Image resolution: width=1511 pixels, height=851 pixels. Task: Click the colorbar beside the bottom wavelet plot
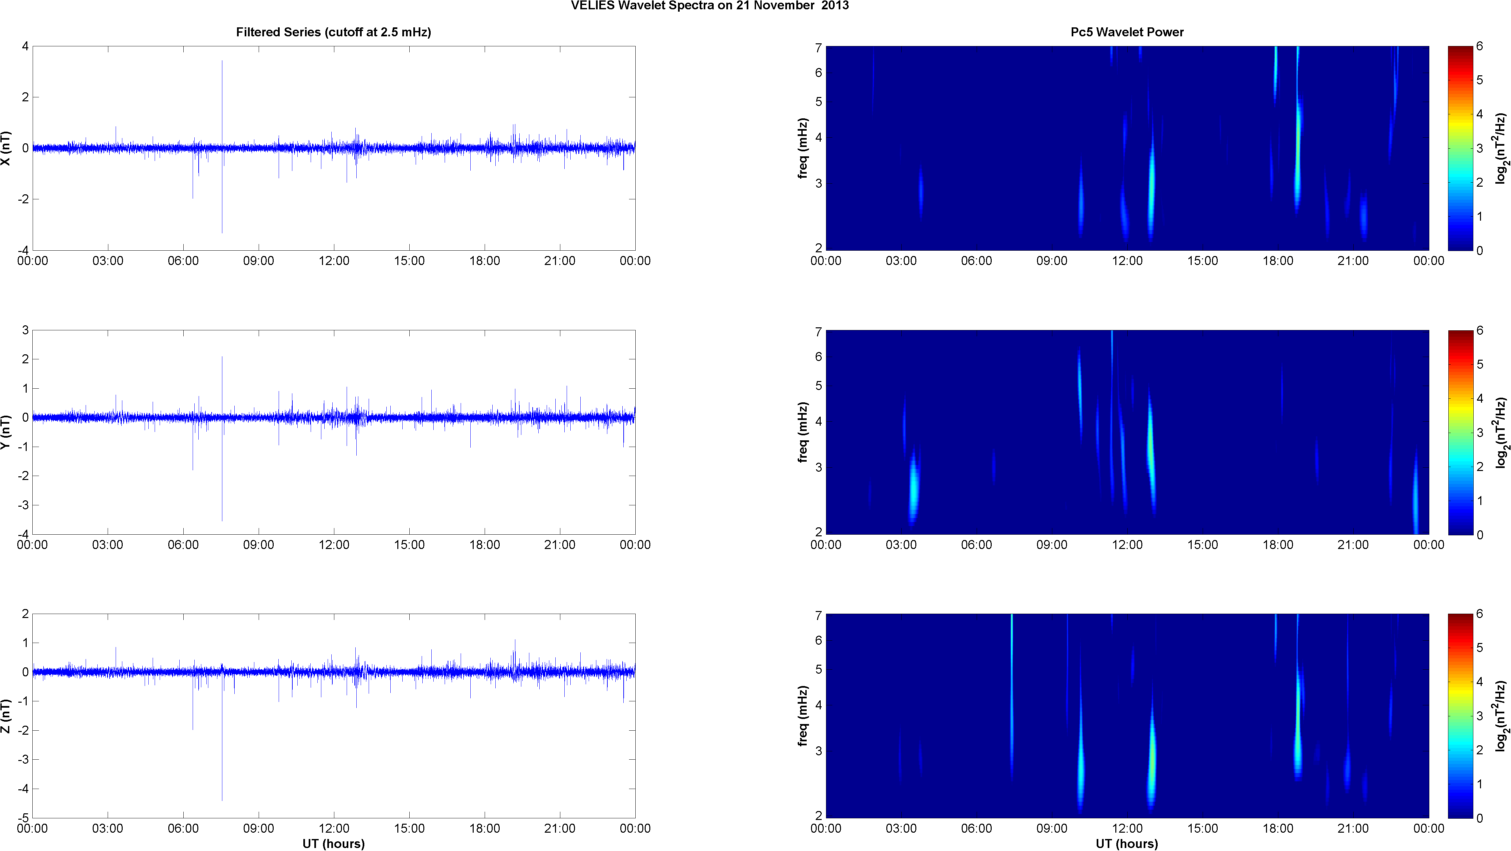click(1460, 716)
